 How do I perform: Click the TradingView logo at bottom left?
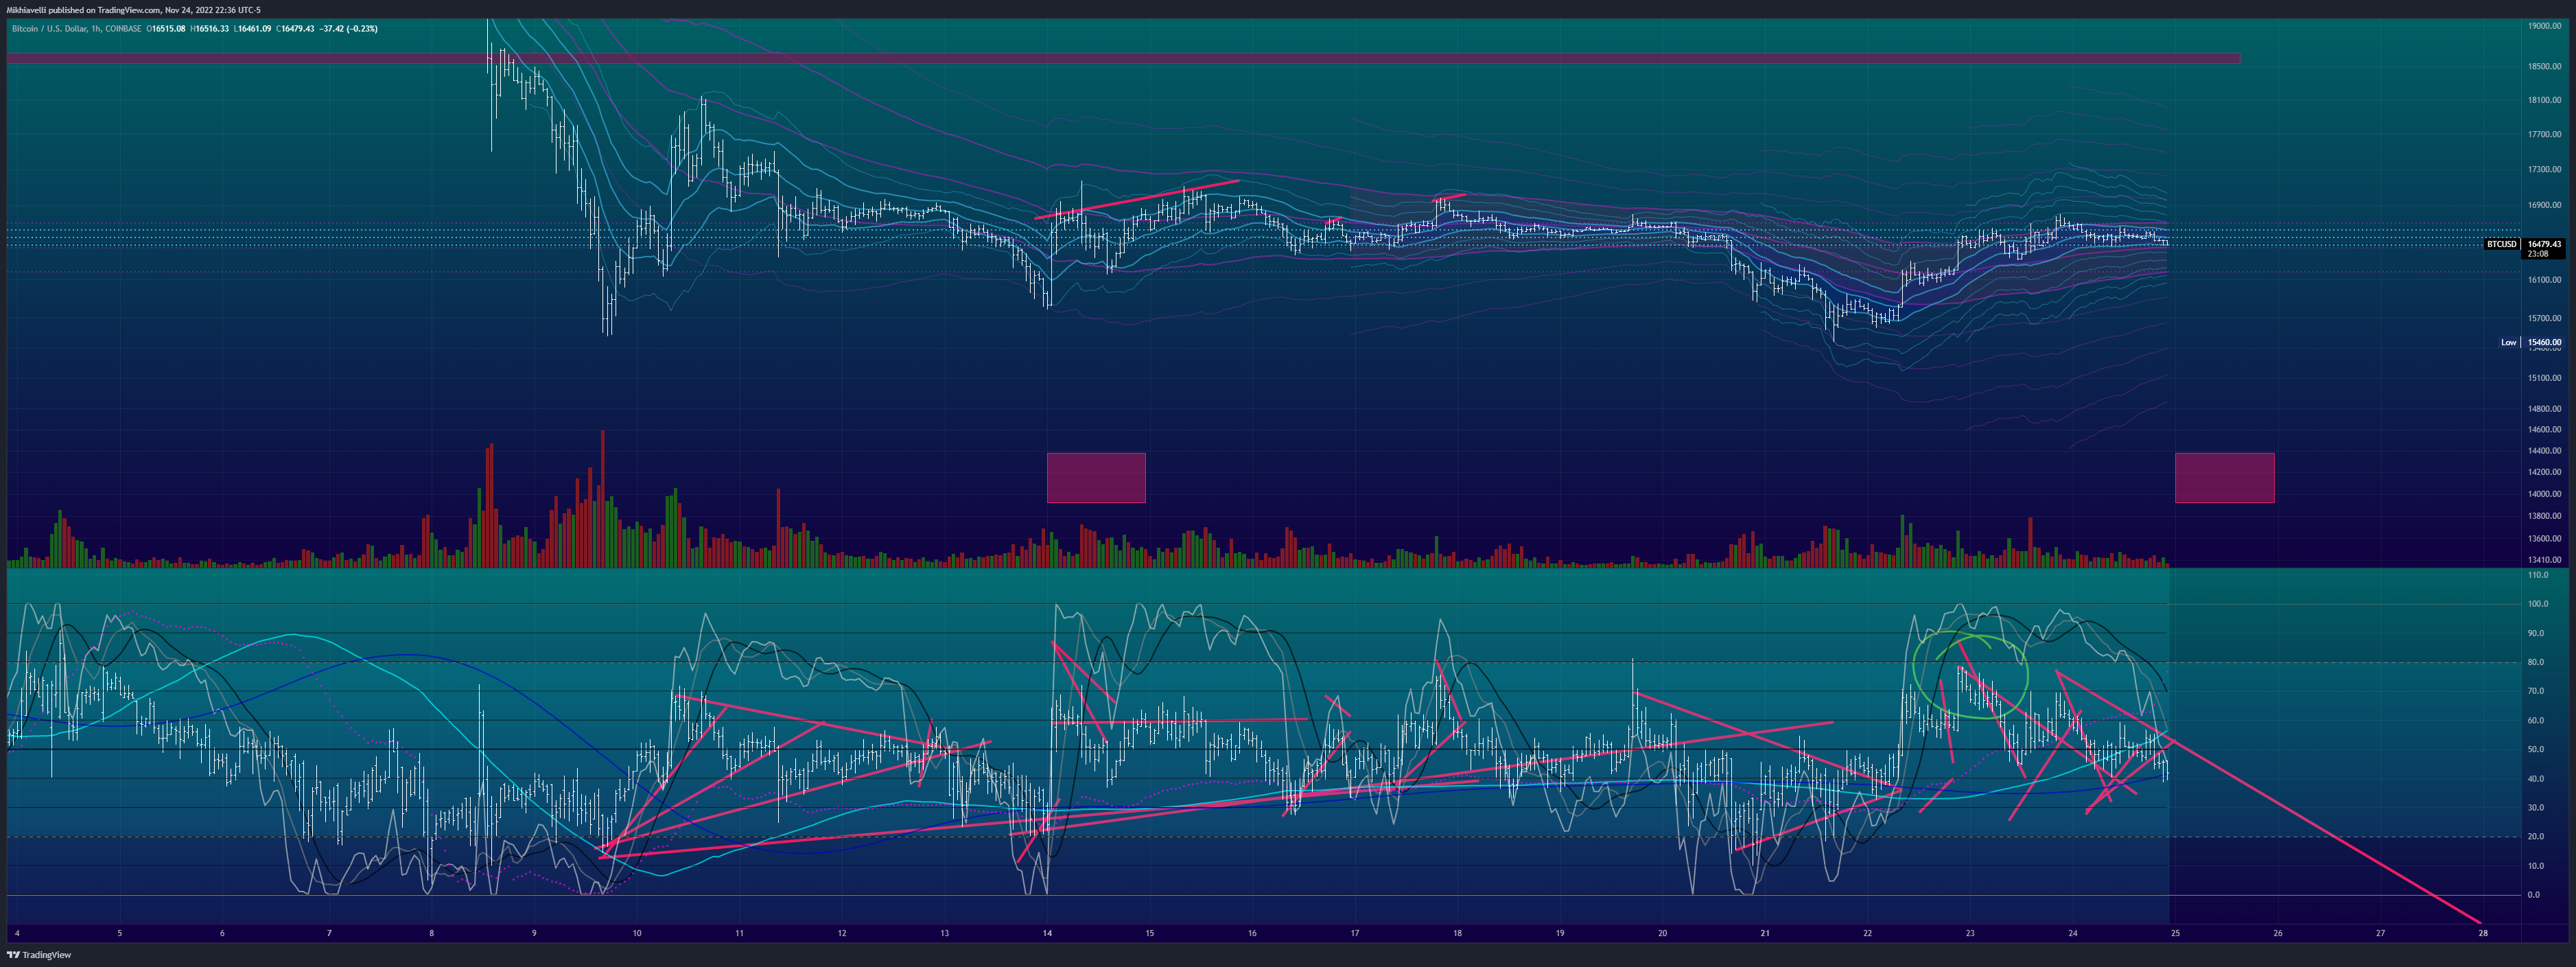tap(39, 955)
